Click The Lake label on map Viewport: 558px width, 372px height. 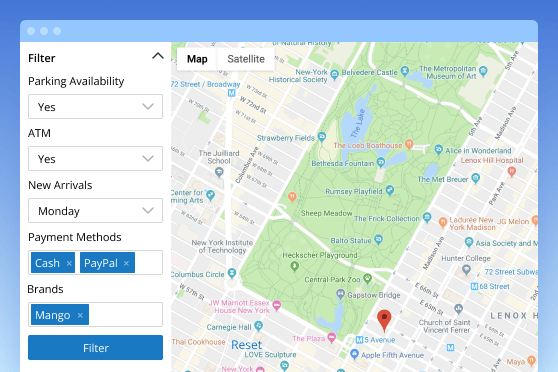pos(358,123)
